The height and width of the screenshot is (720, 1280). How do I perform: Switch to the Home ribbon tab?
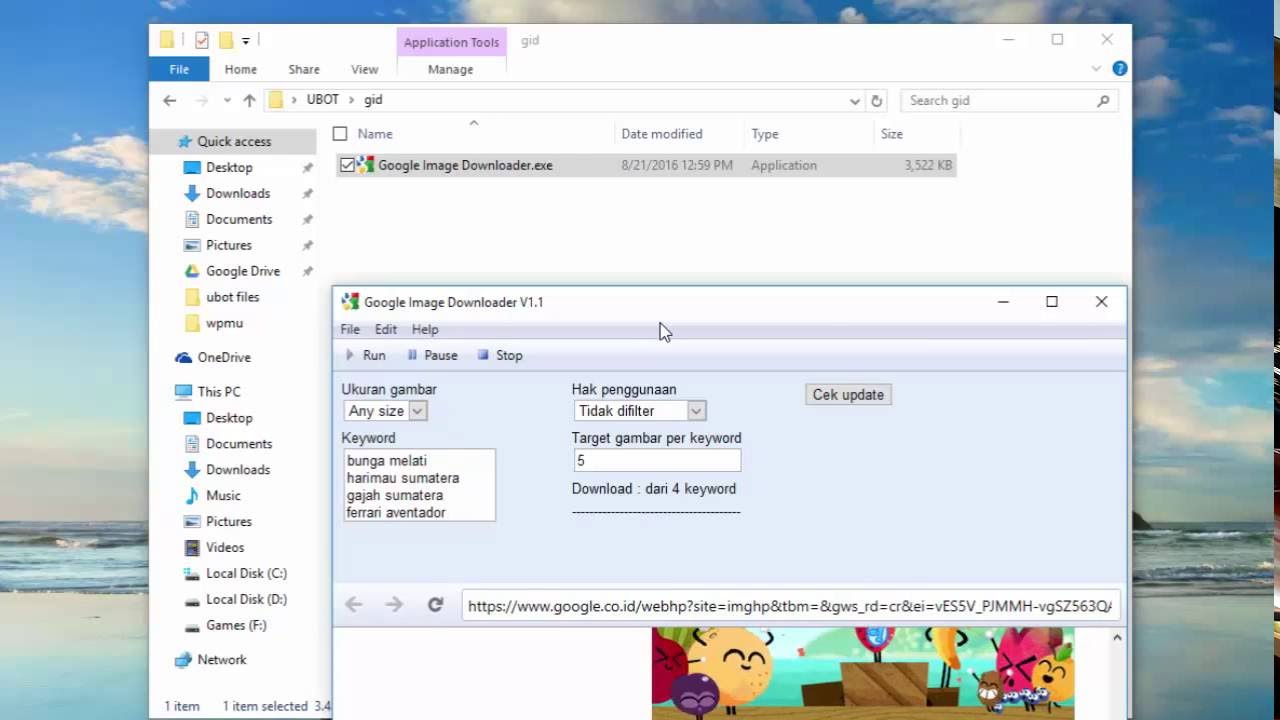[241, 69]
